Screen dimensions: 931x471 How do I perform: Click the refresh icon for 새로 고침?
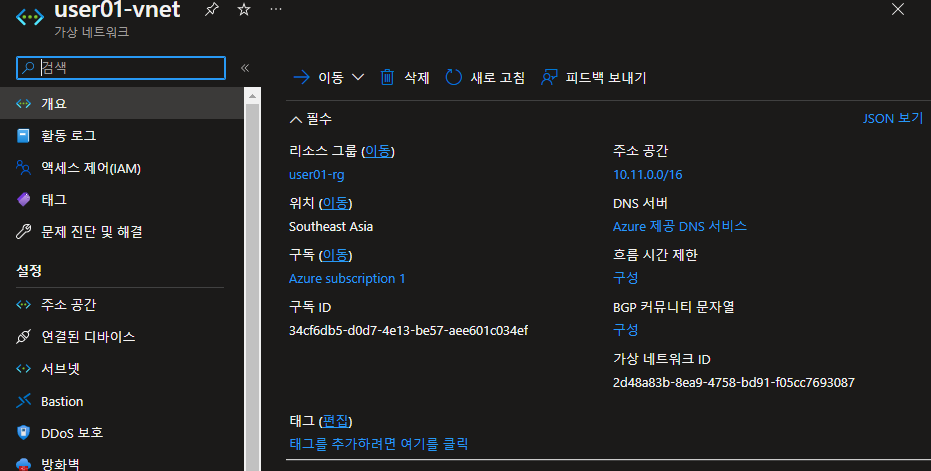click(x=454, y=77)
